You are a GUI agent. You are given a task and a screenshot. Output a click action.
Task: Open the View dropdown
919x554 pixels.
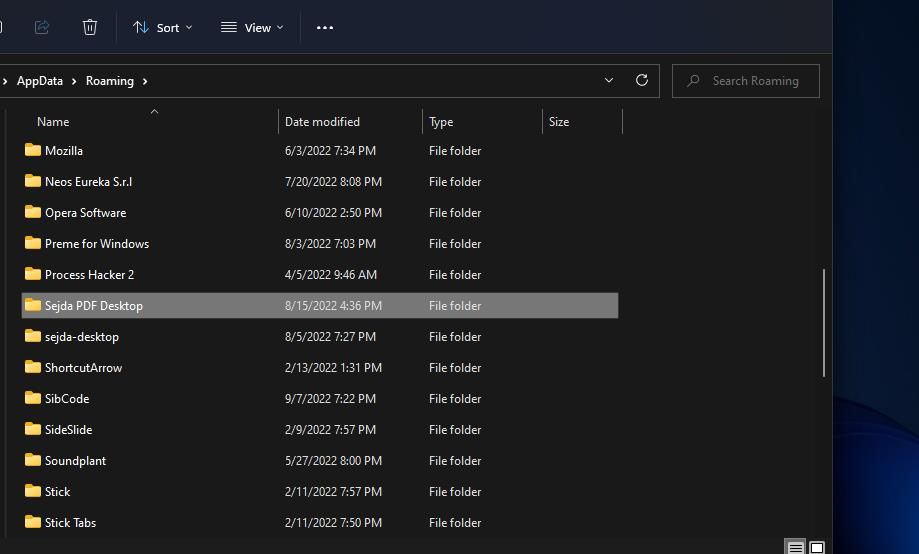(252, 27)
